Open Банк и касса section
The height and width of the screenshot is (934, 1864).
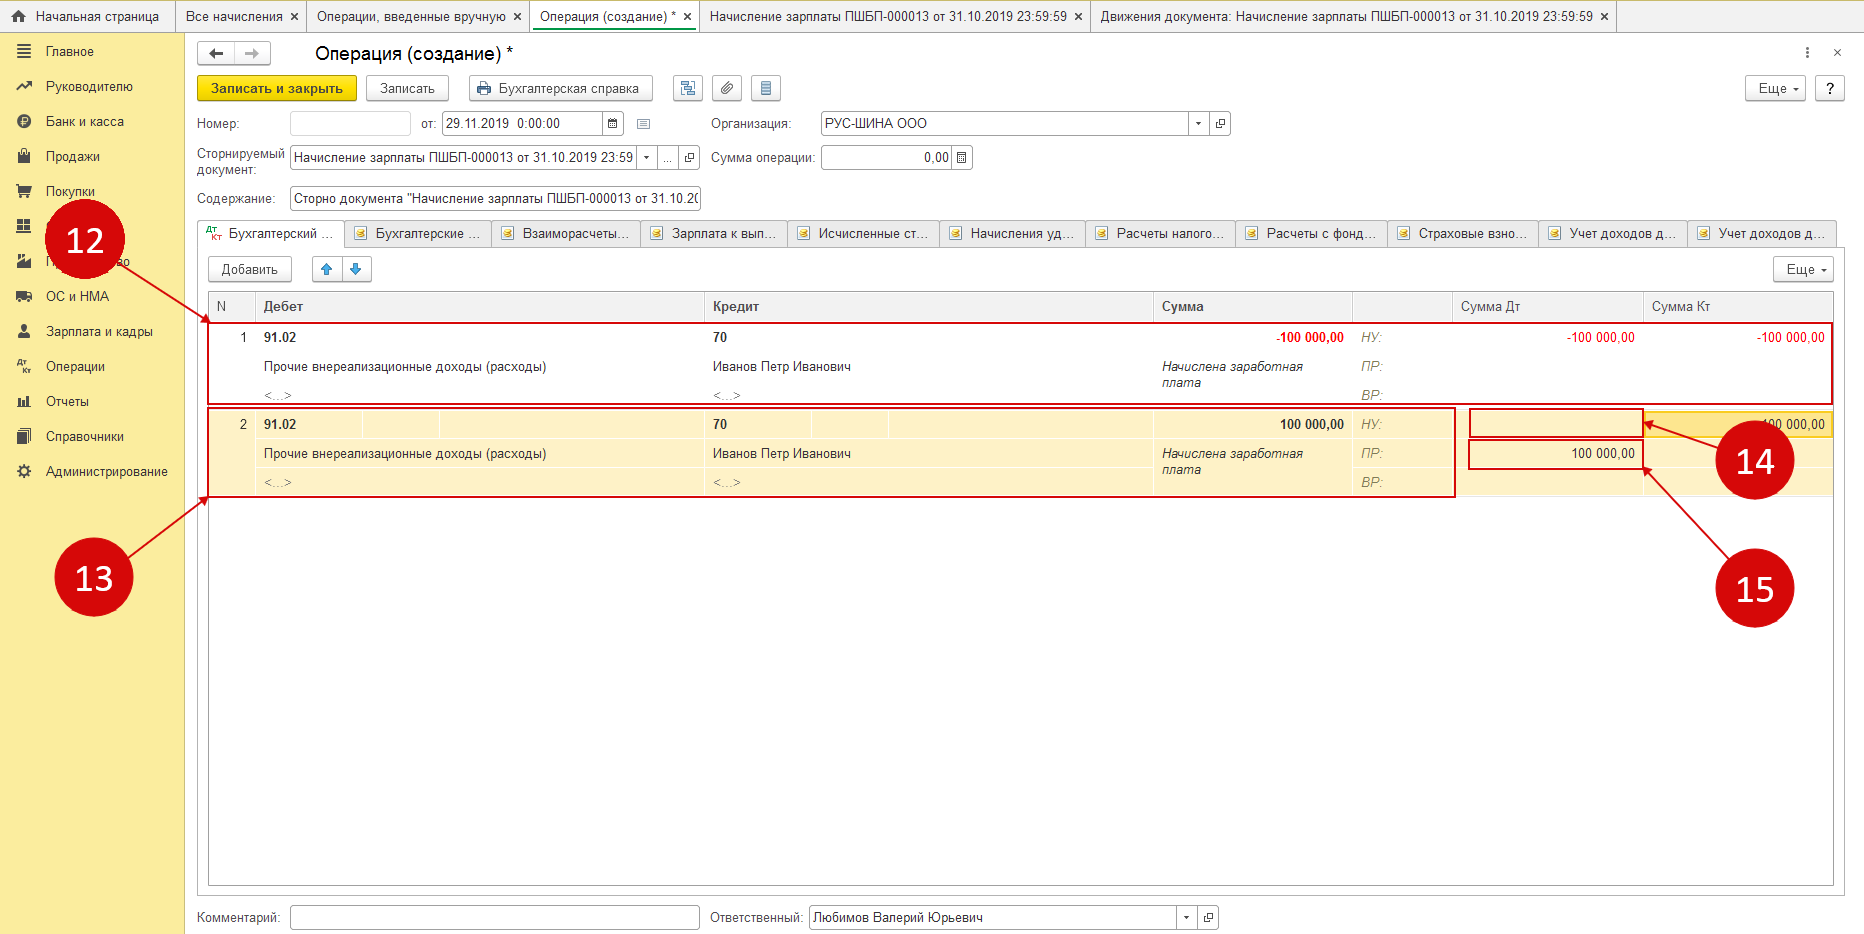click(x=85, y=121)
